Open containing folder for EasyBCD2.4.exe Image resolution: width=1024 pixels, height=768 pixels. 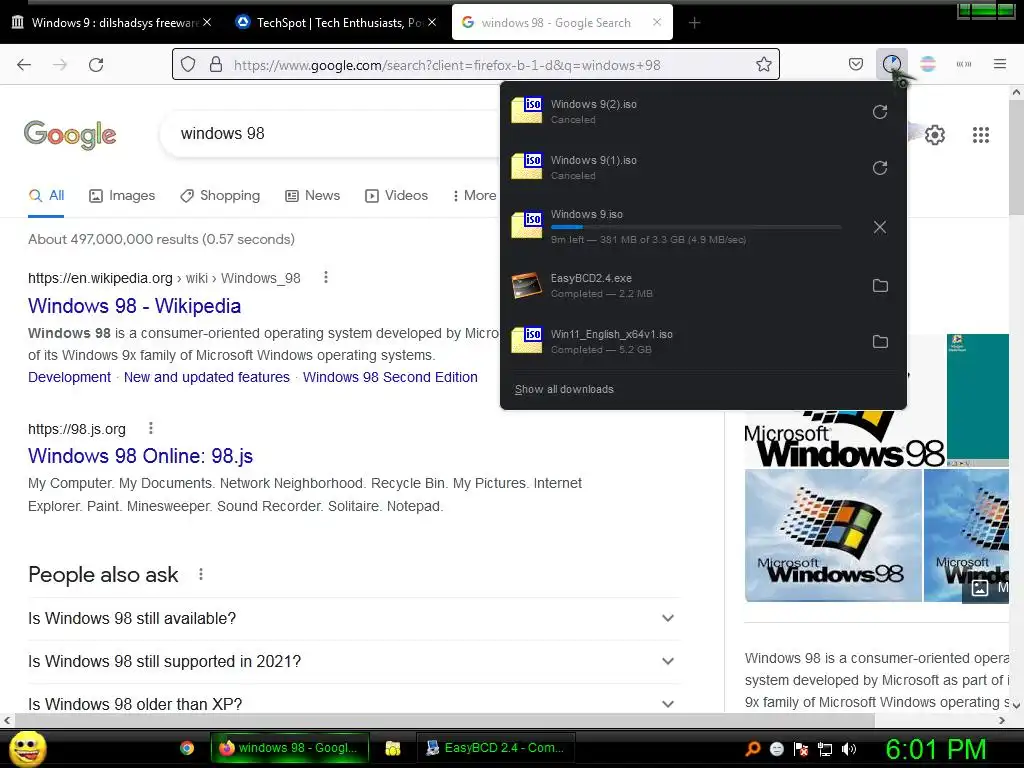pos(880,285)
